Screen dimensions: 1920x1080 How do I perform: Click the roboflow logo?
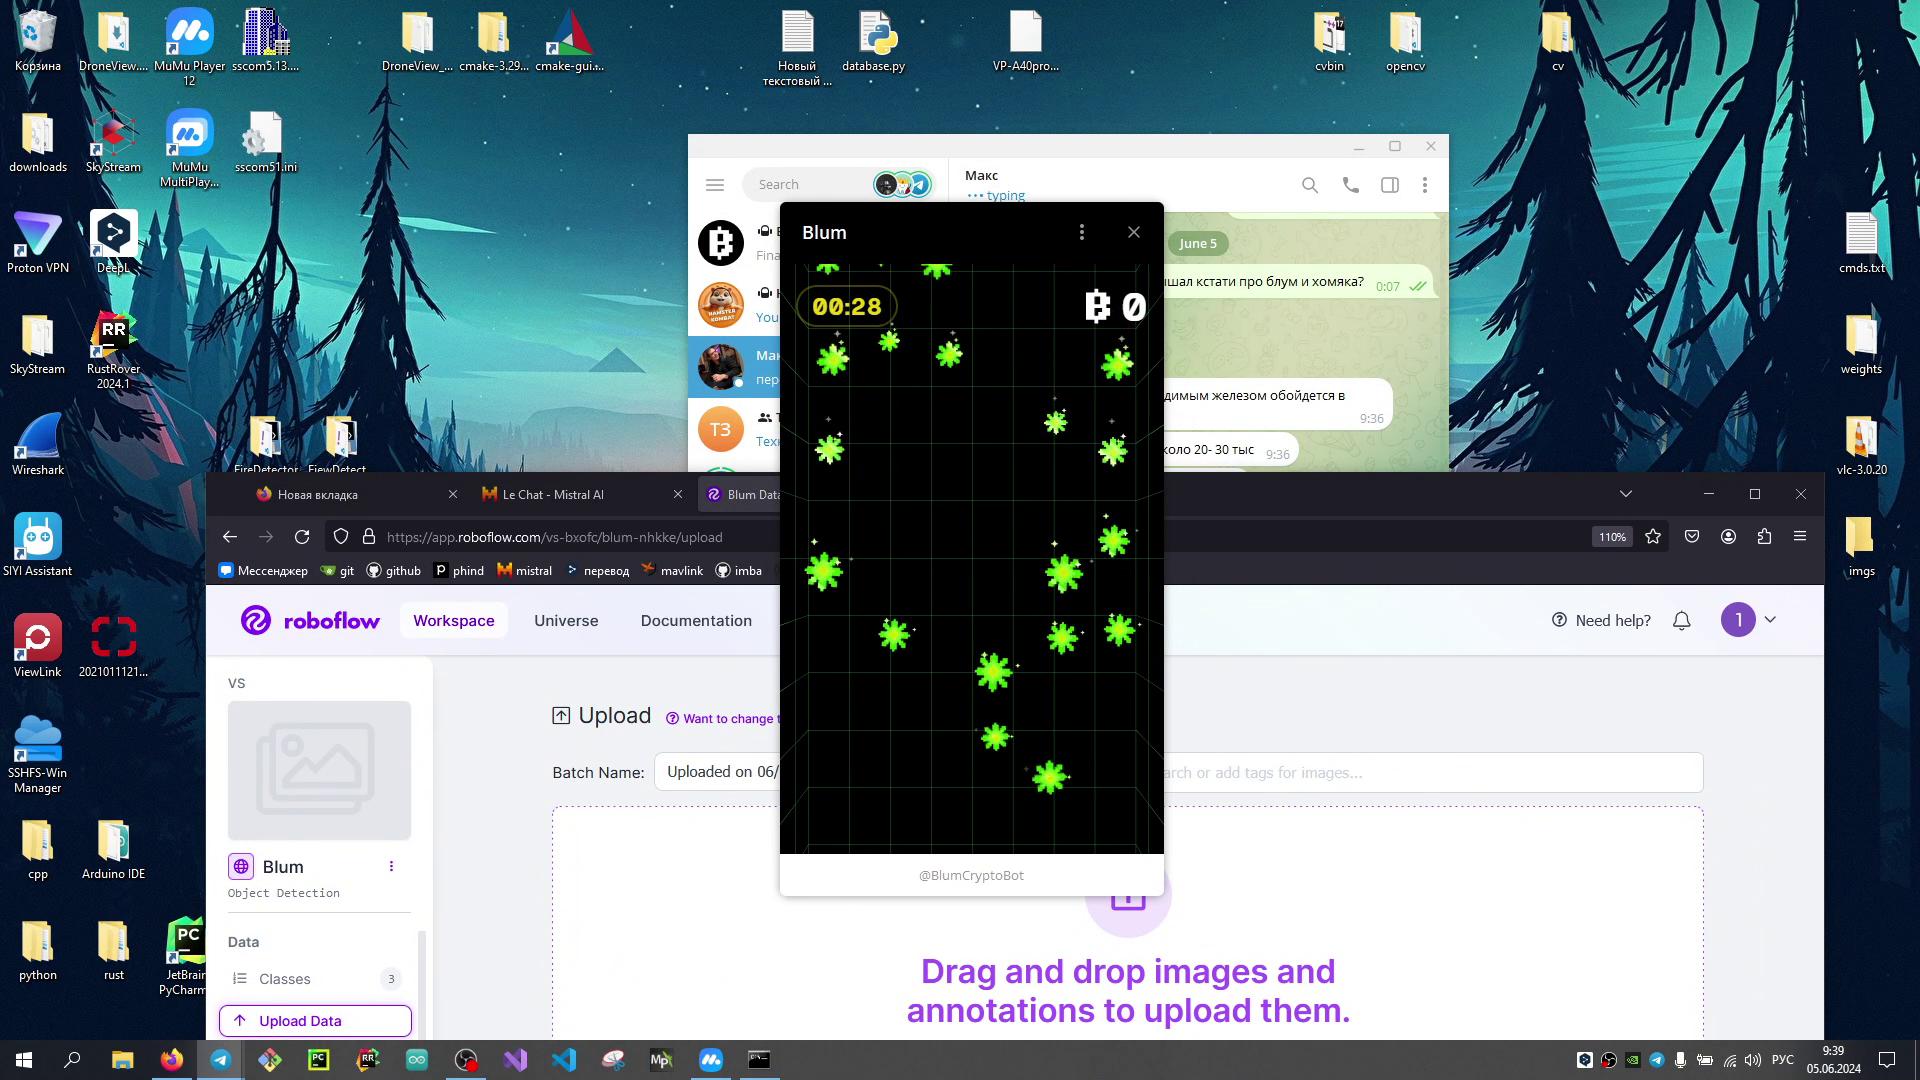coord(310,621)
